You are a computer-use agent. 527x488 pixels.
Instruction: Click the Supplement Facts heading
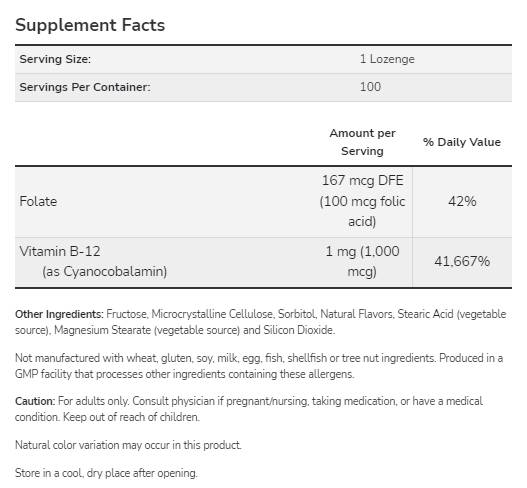(90, 25)
